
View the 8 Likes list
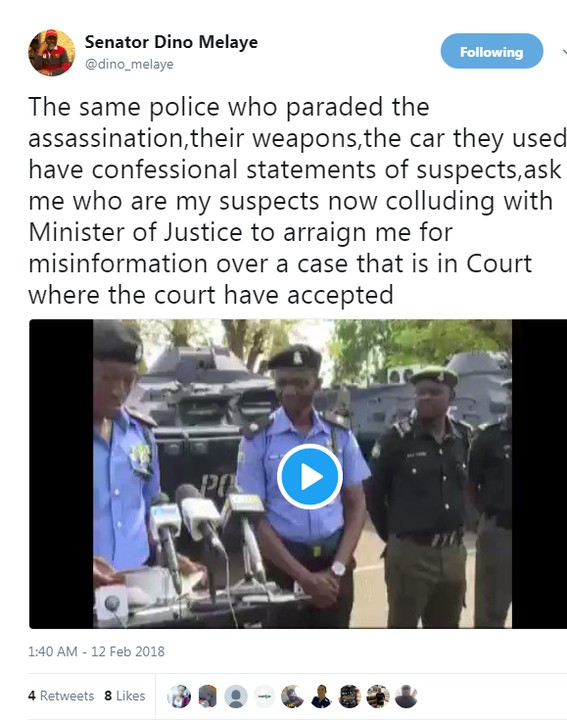point(125,696)
